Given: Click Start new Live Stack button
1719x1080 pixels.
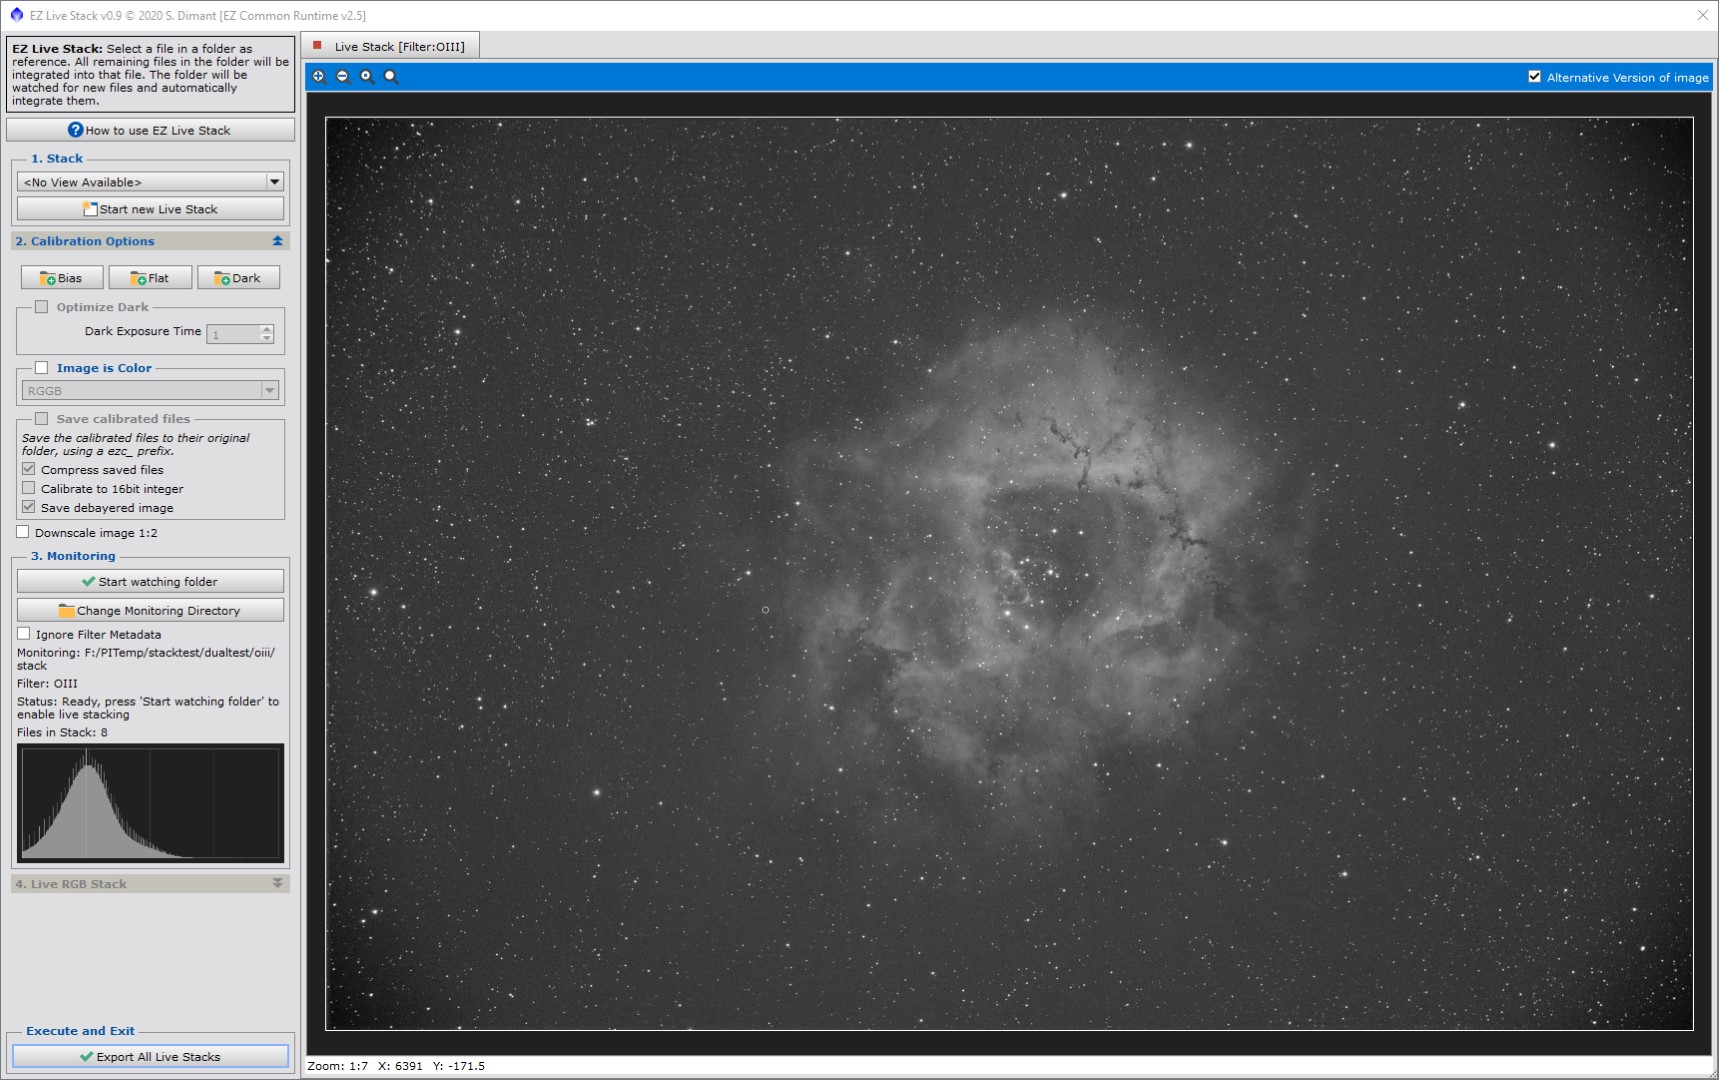Looking at the screenshot, I should pyautogui.click(x=150, y=209).
